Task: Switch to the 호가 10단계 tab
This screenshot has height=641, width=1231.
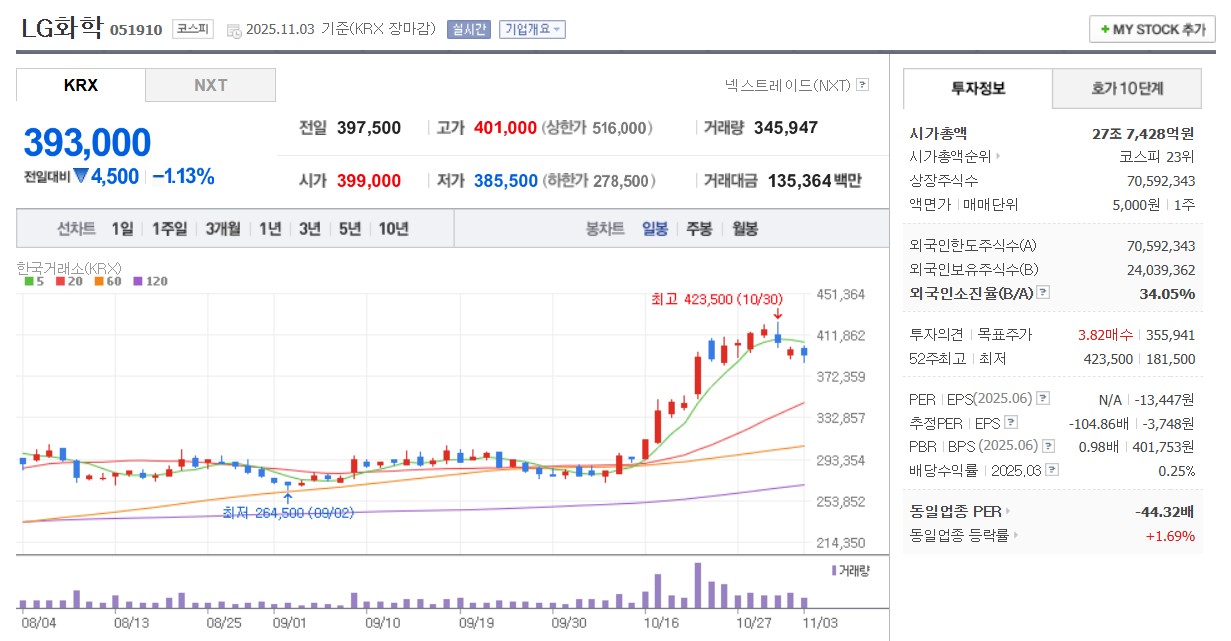Action: [x=1126, y=89]
